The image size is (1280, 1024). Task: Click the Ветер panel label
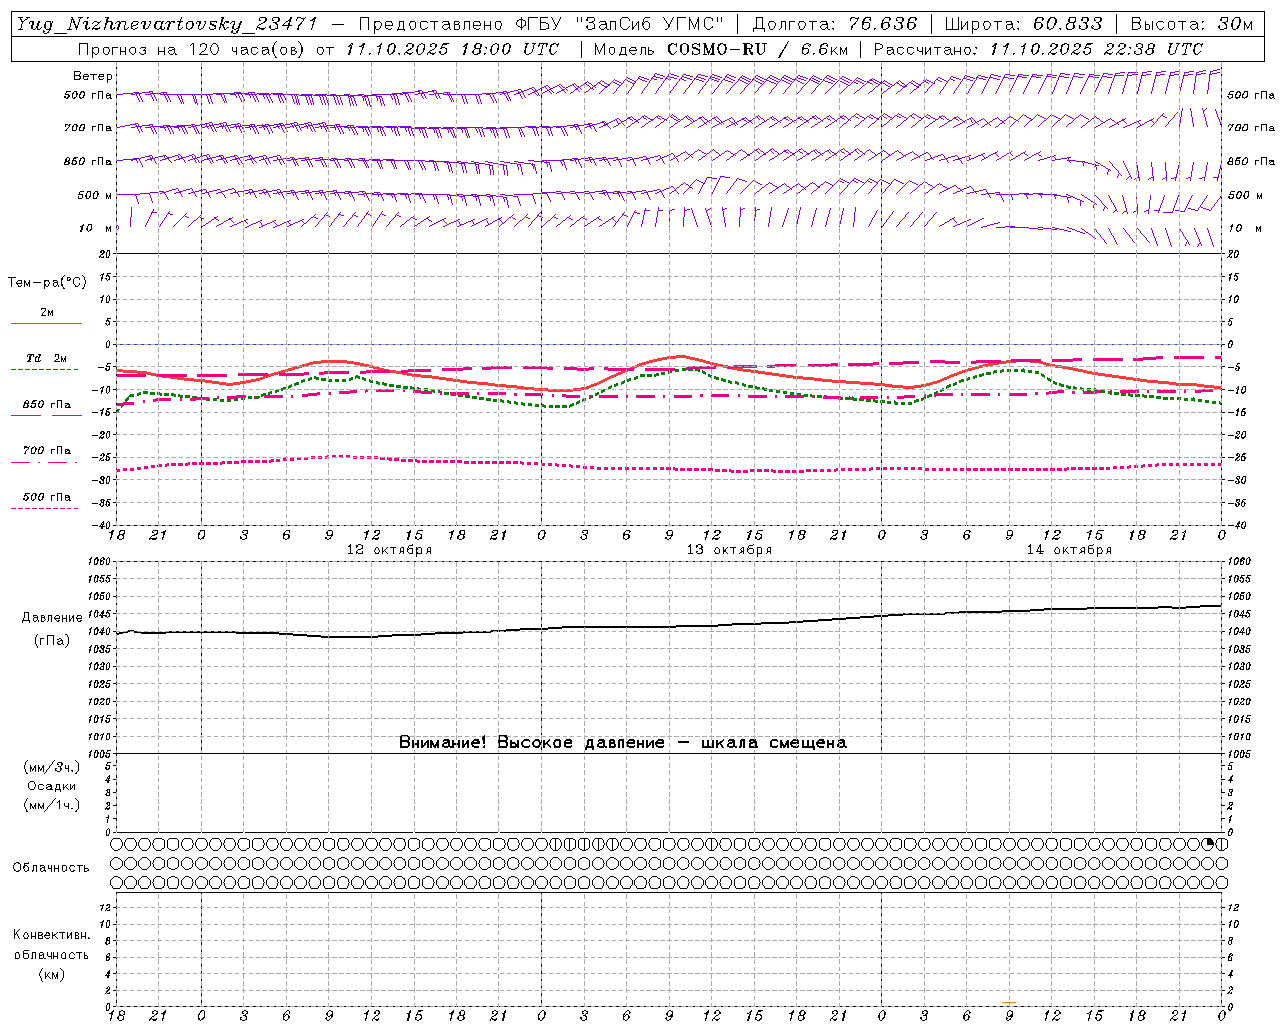tap(93, 76)
